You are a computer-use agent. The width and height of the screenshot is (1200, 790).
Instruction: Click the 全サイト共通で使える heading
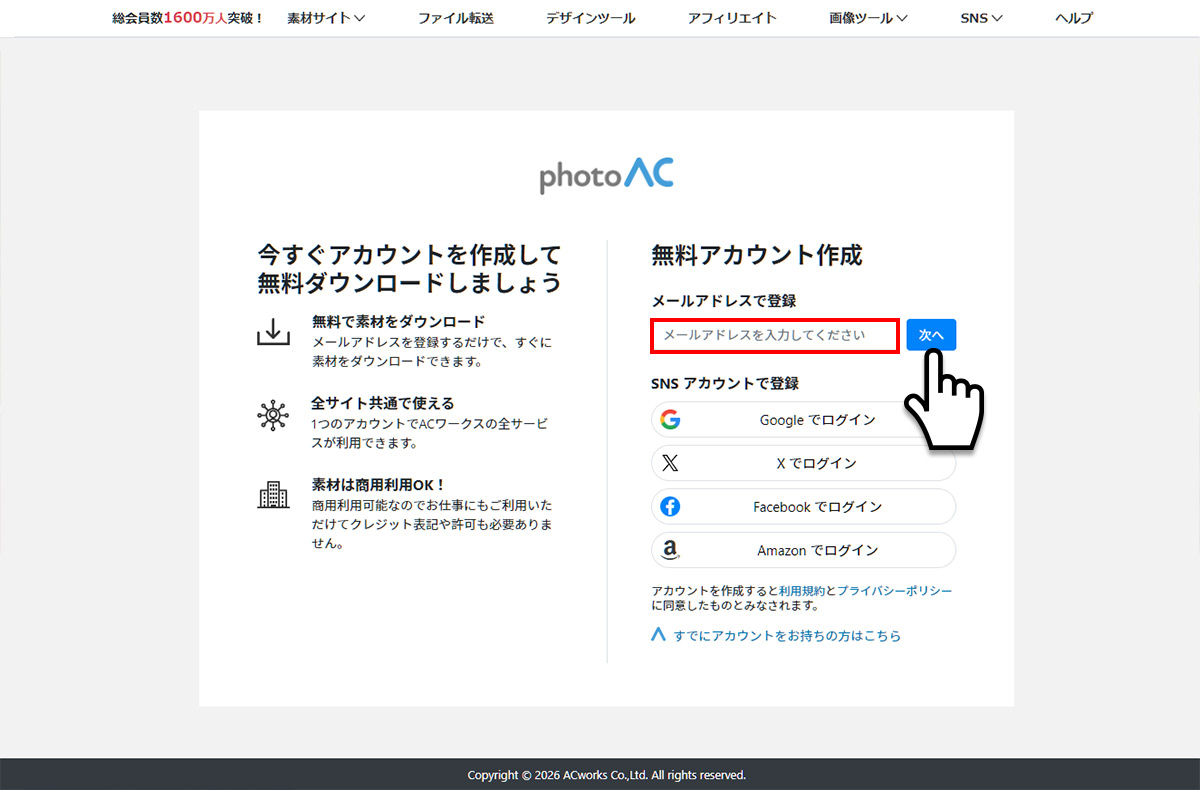tap(383, 403)
